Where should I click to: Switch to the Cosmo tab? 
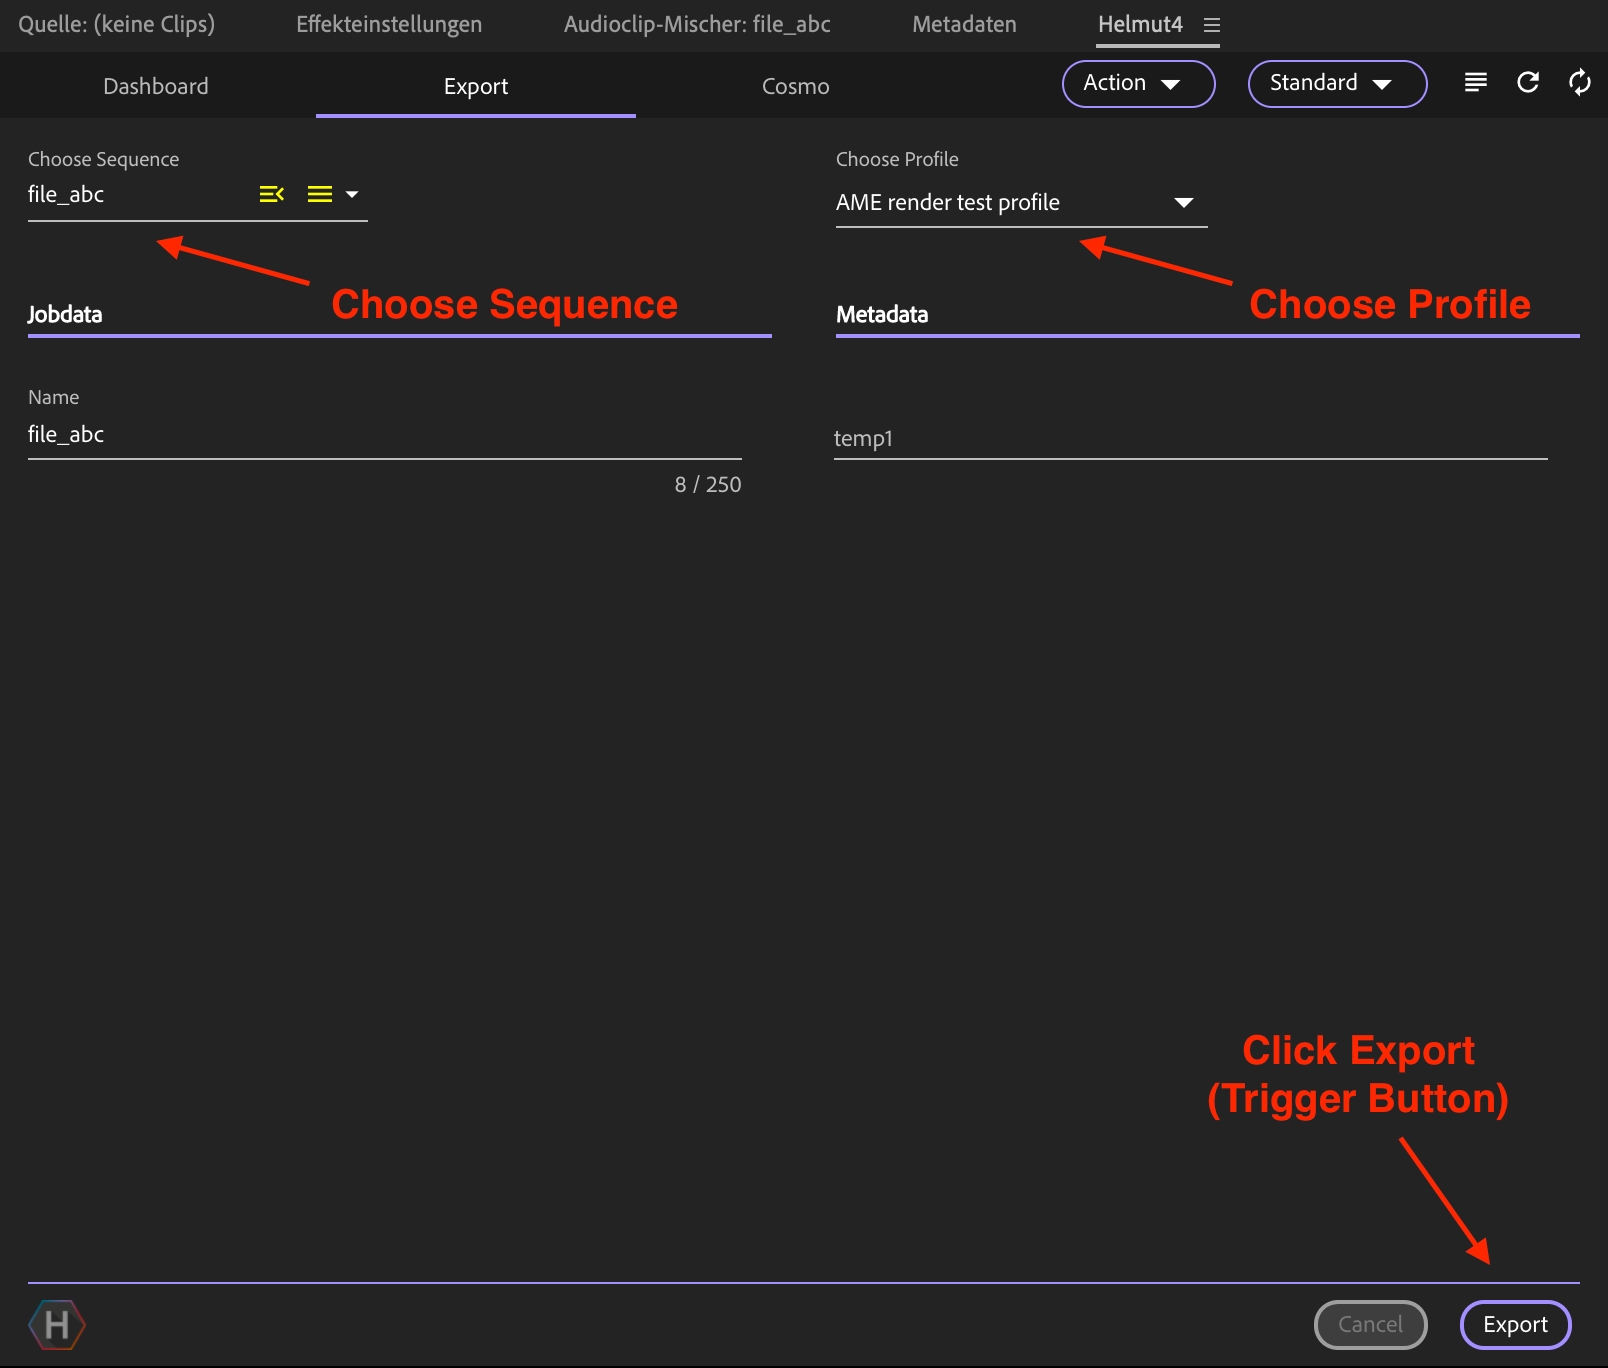click(x=795, y=86)
